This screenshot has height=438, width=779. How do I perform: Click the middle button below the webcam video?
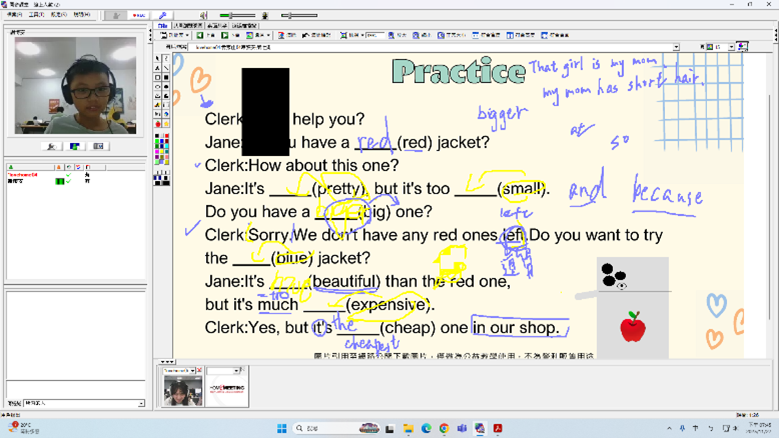[x=75, y=146]
